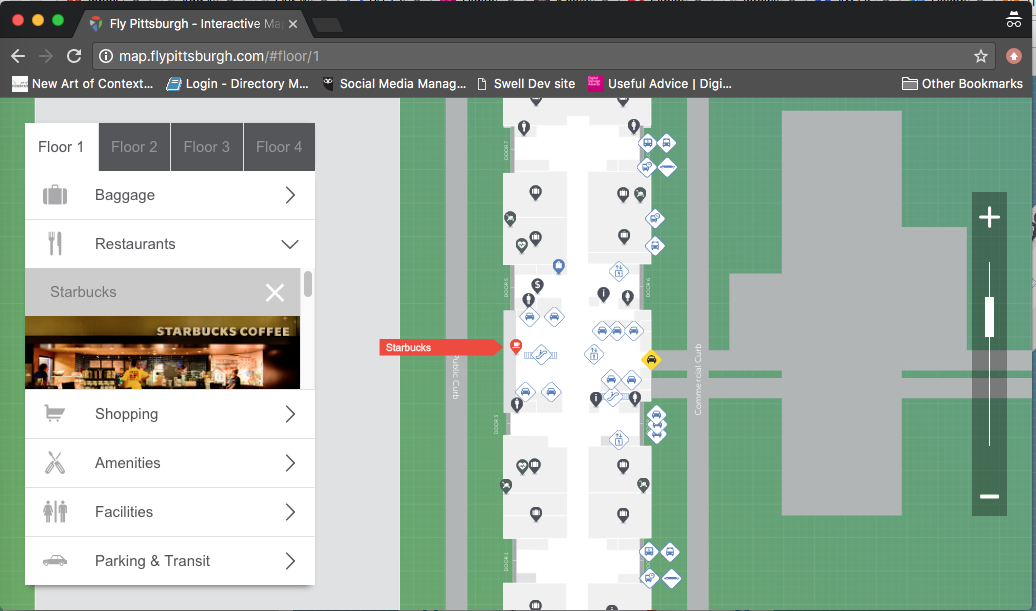
Task: Click the map zoom slider handle
Action: click(x=989, y=317)
